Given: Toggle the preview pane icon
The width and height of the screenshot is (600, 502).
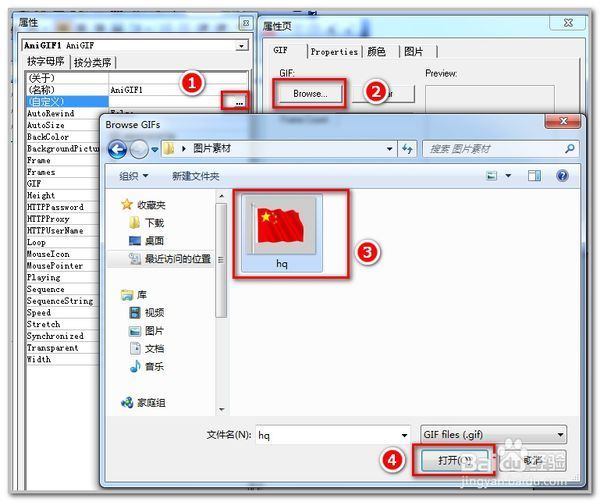Looking at the screenshot, I should click(x=534, y=176).
